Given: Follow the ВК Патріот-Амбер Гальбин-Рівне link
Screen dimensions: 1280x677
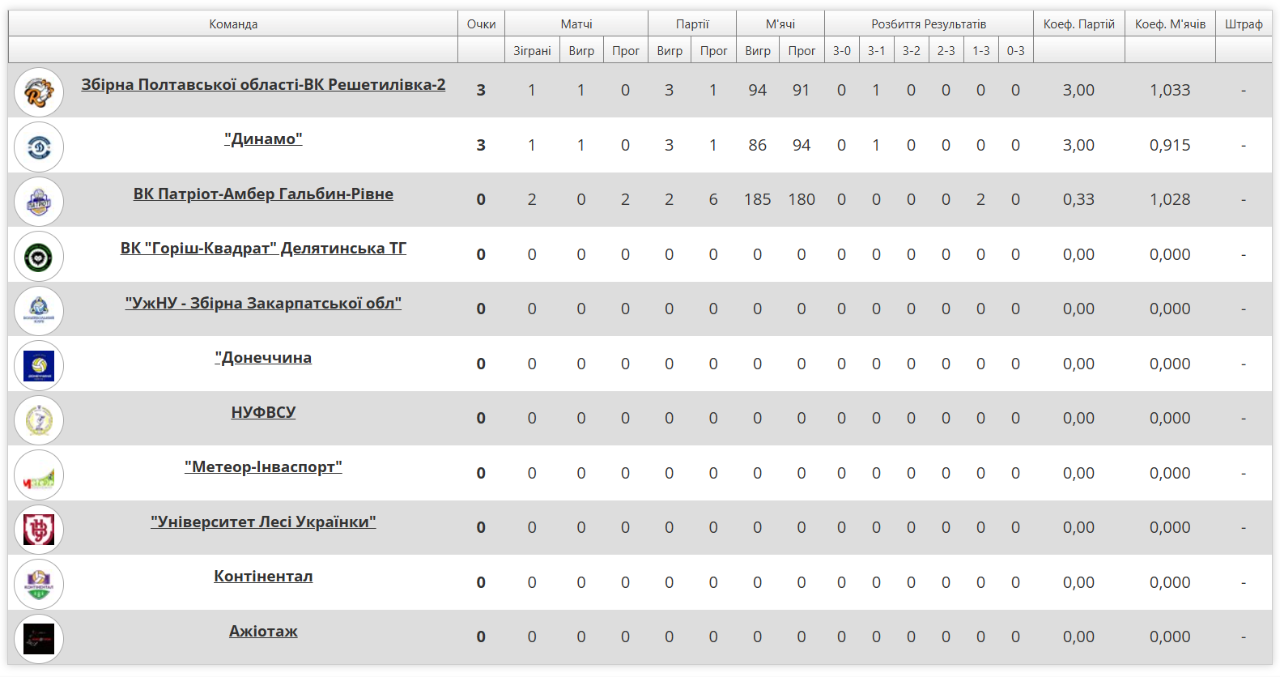Looking at the screenshot, I should click(263, 194).
